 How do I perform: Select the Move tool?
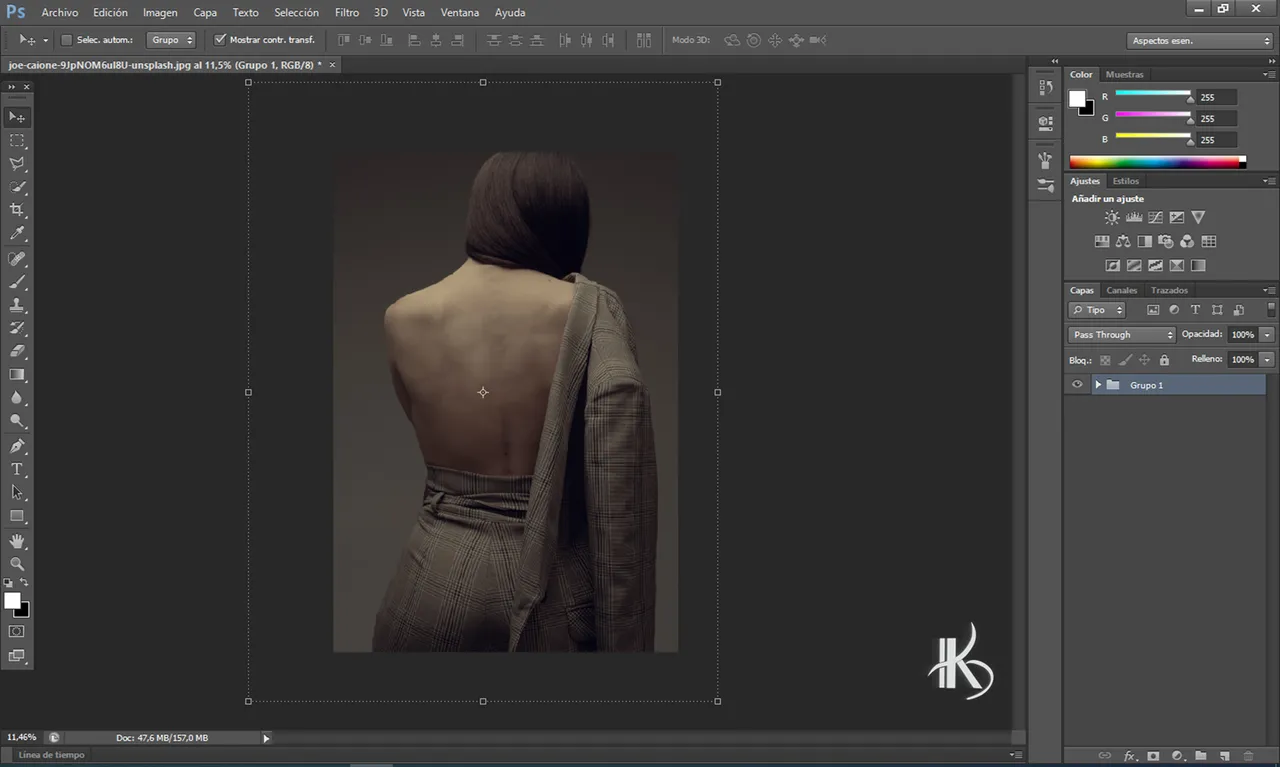[x=17, y=117]
